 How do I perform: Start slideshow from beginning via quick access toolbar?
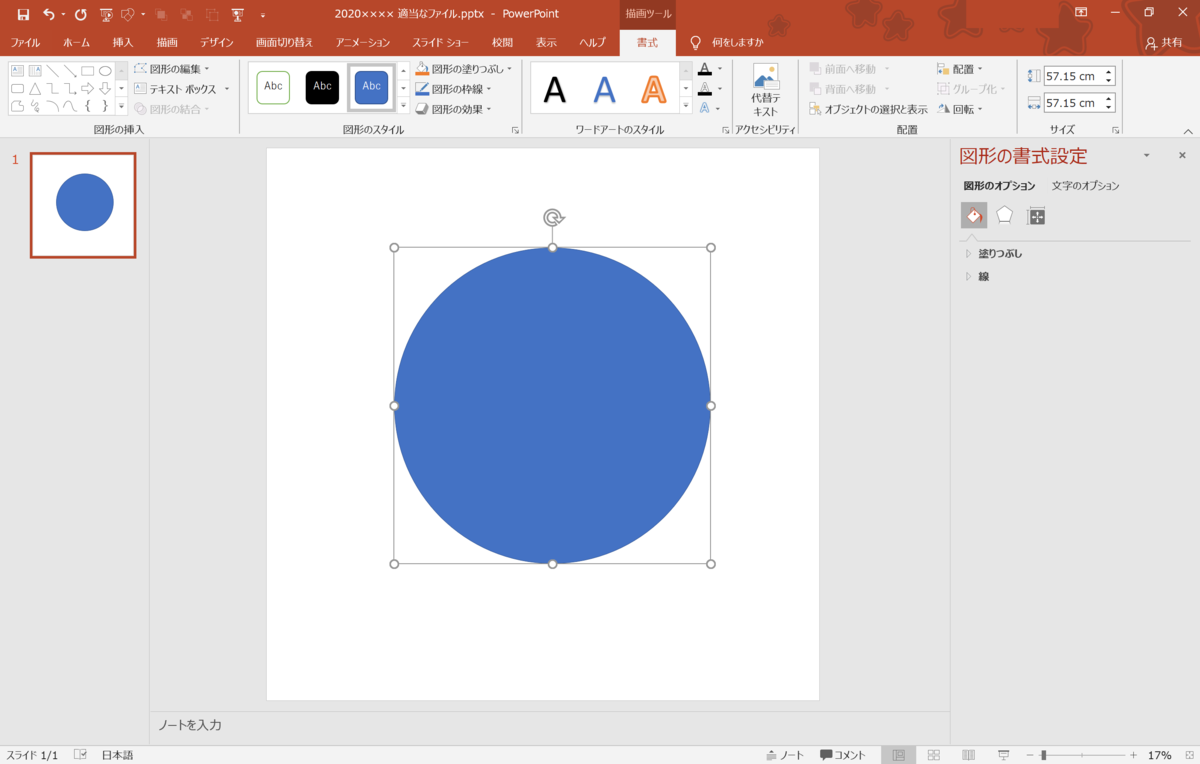click(x=106, y=14)
